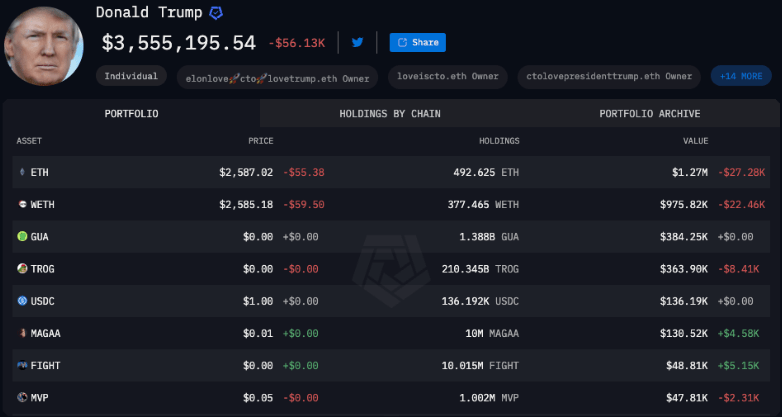Click the MVP token icon
The image size is (782, 417).
pyautogui.click(x=22, y=398)
